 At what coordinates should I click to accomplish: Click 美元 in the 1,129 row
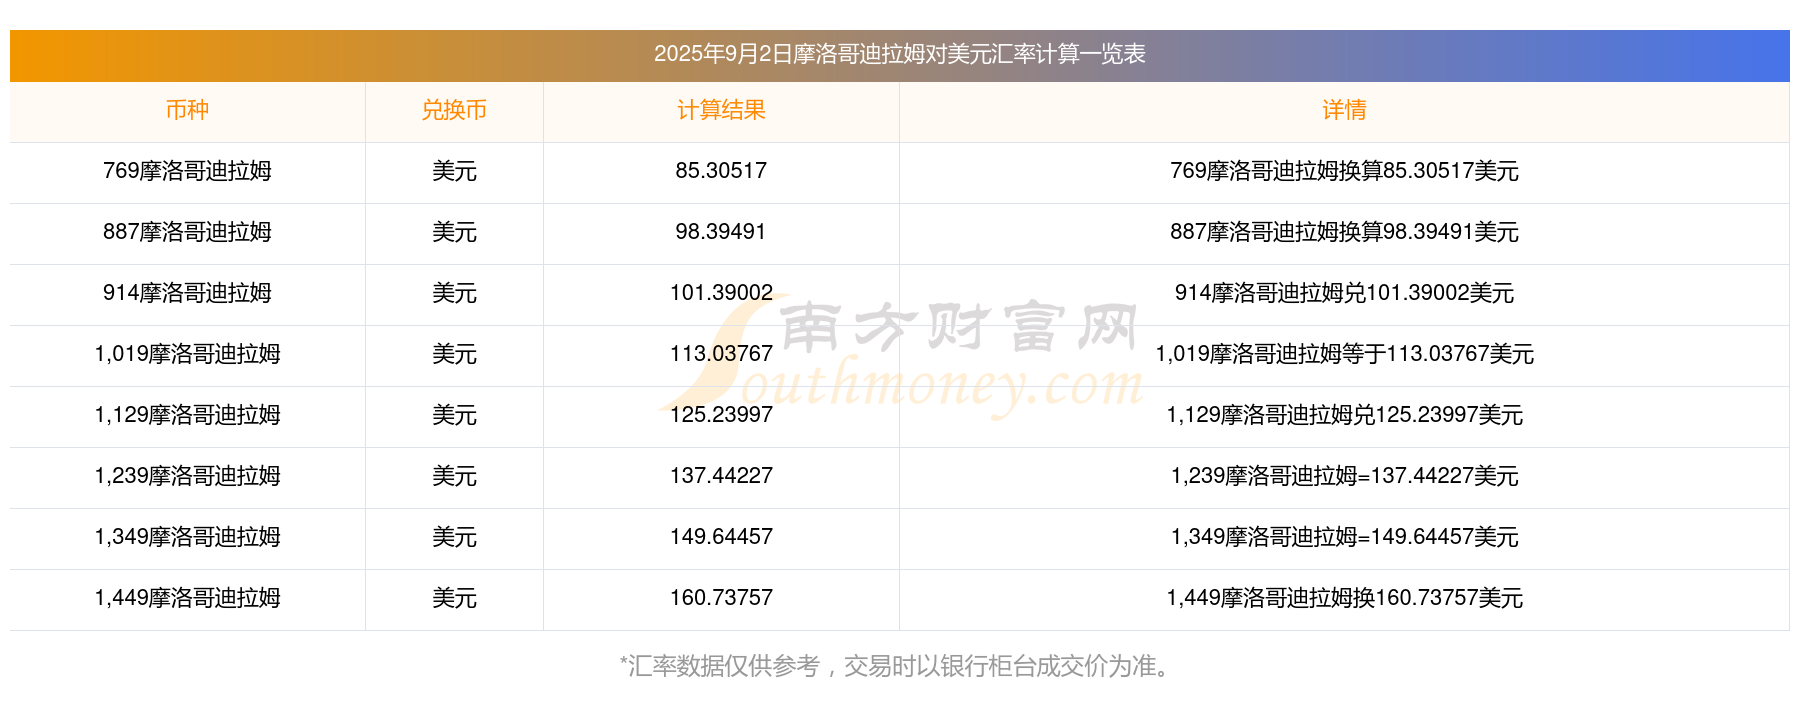(x=454, y=415)
